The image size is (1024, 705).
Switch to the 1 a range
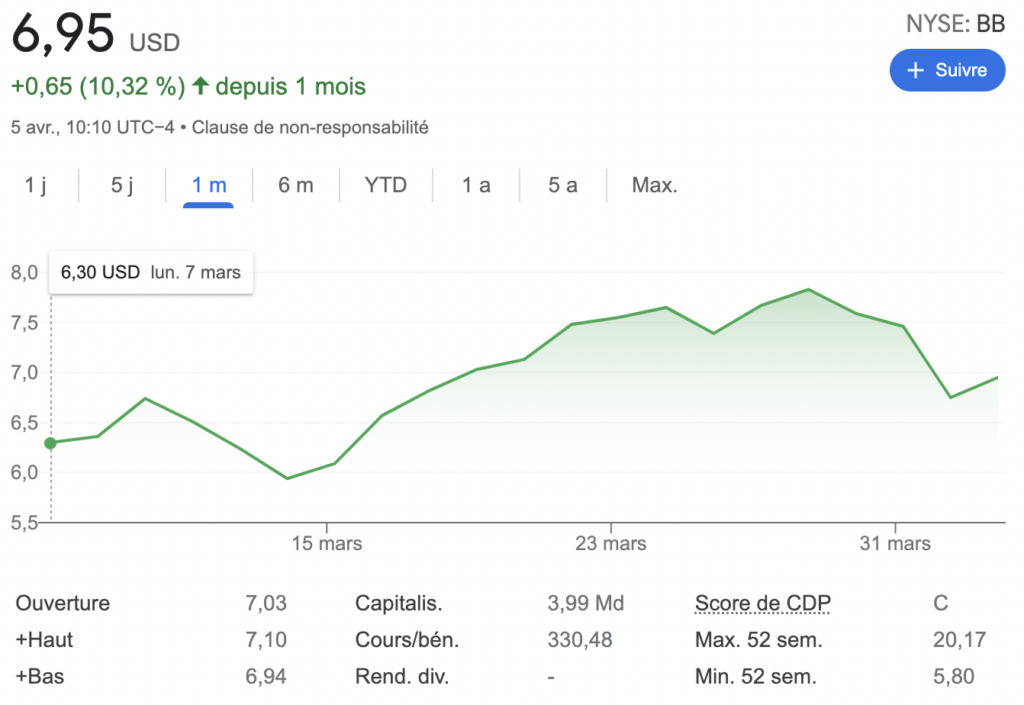click(476, 185)
